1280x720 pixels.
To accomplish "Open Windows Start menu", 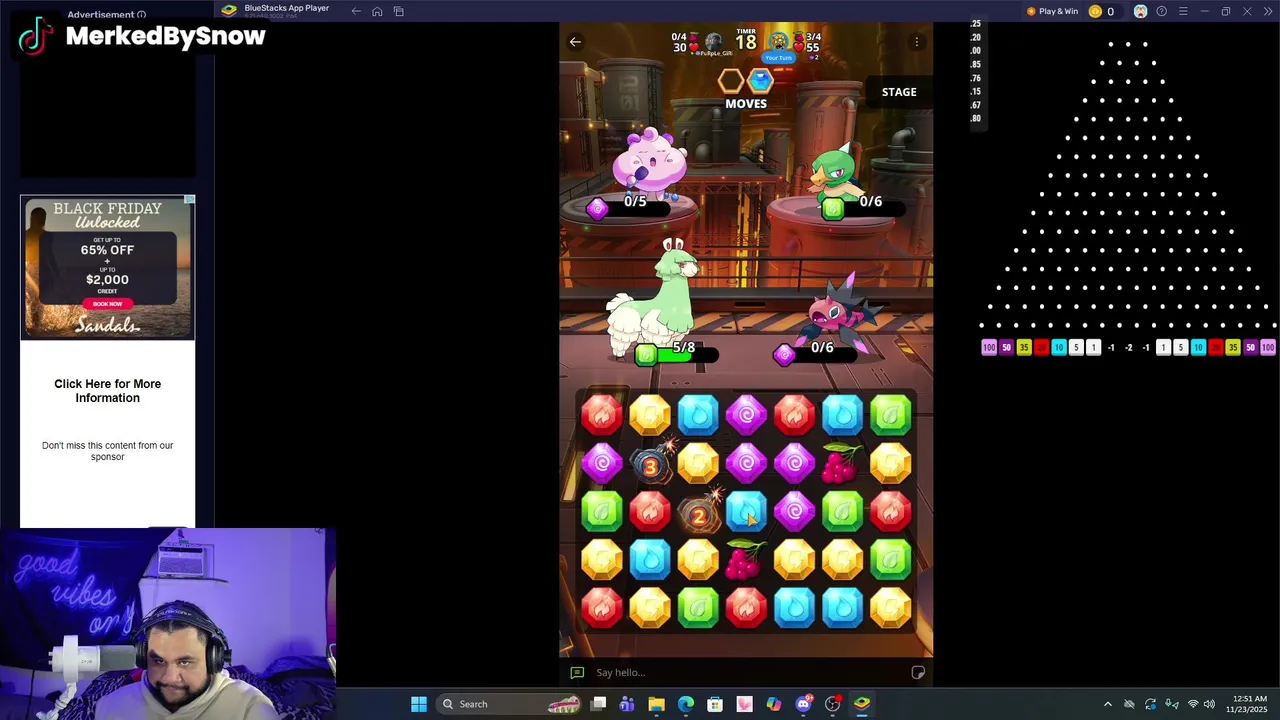I will pos(419,704).
